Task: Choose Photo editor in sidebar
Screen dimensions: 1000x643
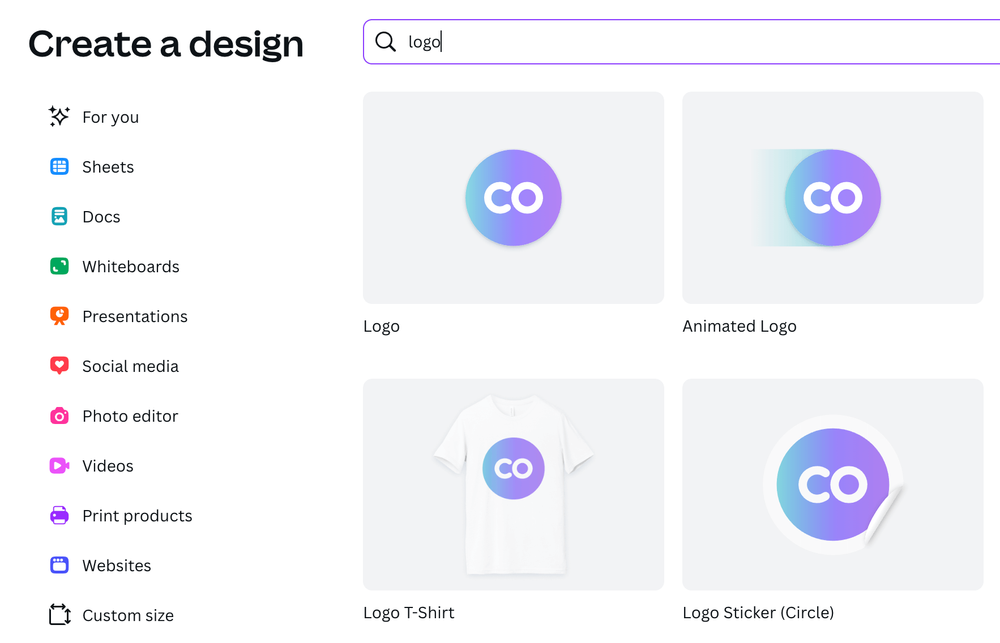Action: (130, 416)
